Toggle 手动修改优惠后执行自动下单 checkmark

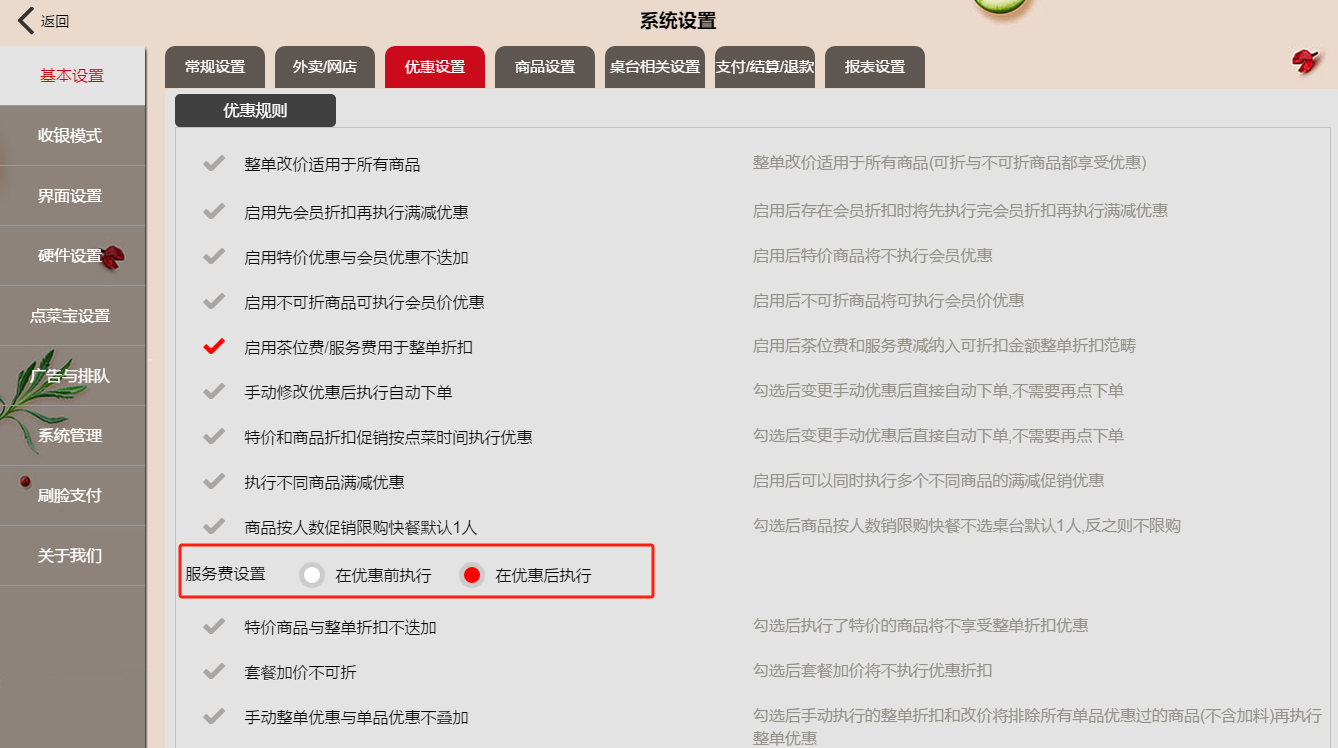pyautogui.click(x=213, y=391)
